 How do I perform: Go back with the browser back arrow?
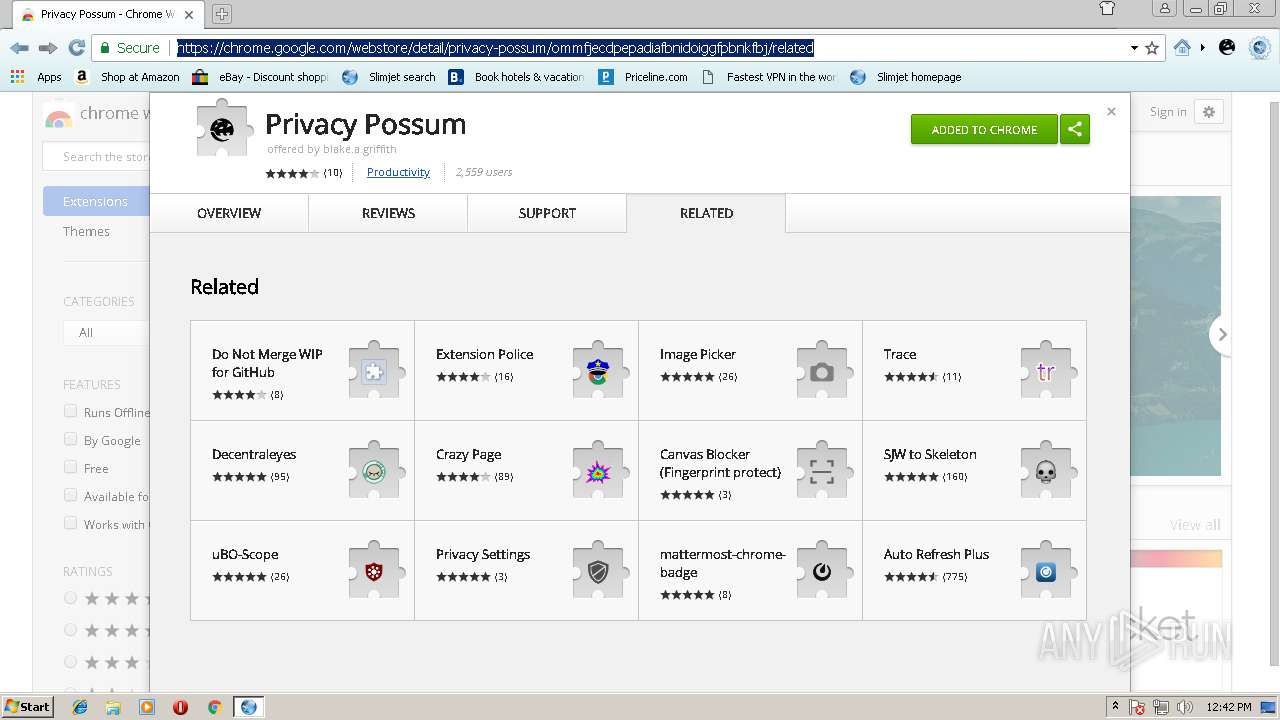click(19, 48)
